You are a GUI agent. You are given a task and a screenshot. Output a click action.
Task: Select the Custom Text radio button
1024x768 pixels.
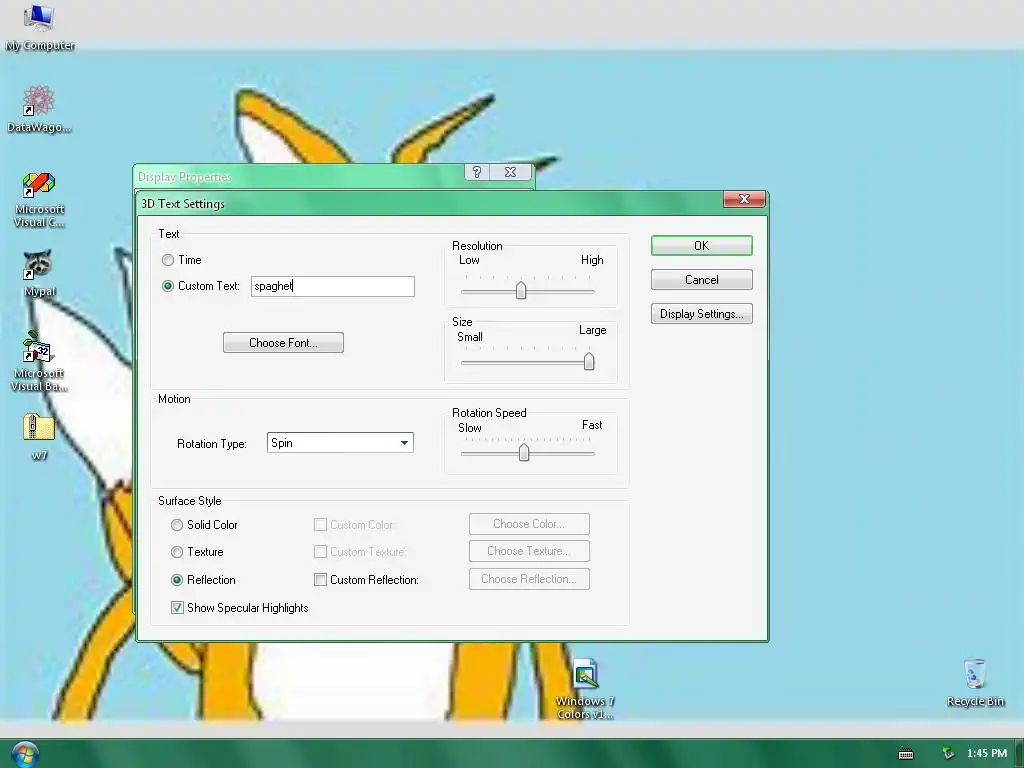coord(168,286)
